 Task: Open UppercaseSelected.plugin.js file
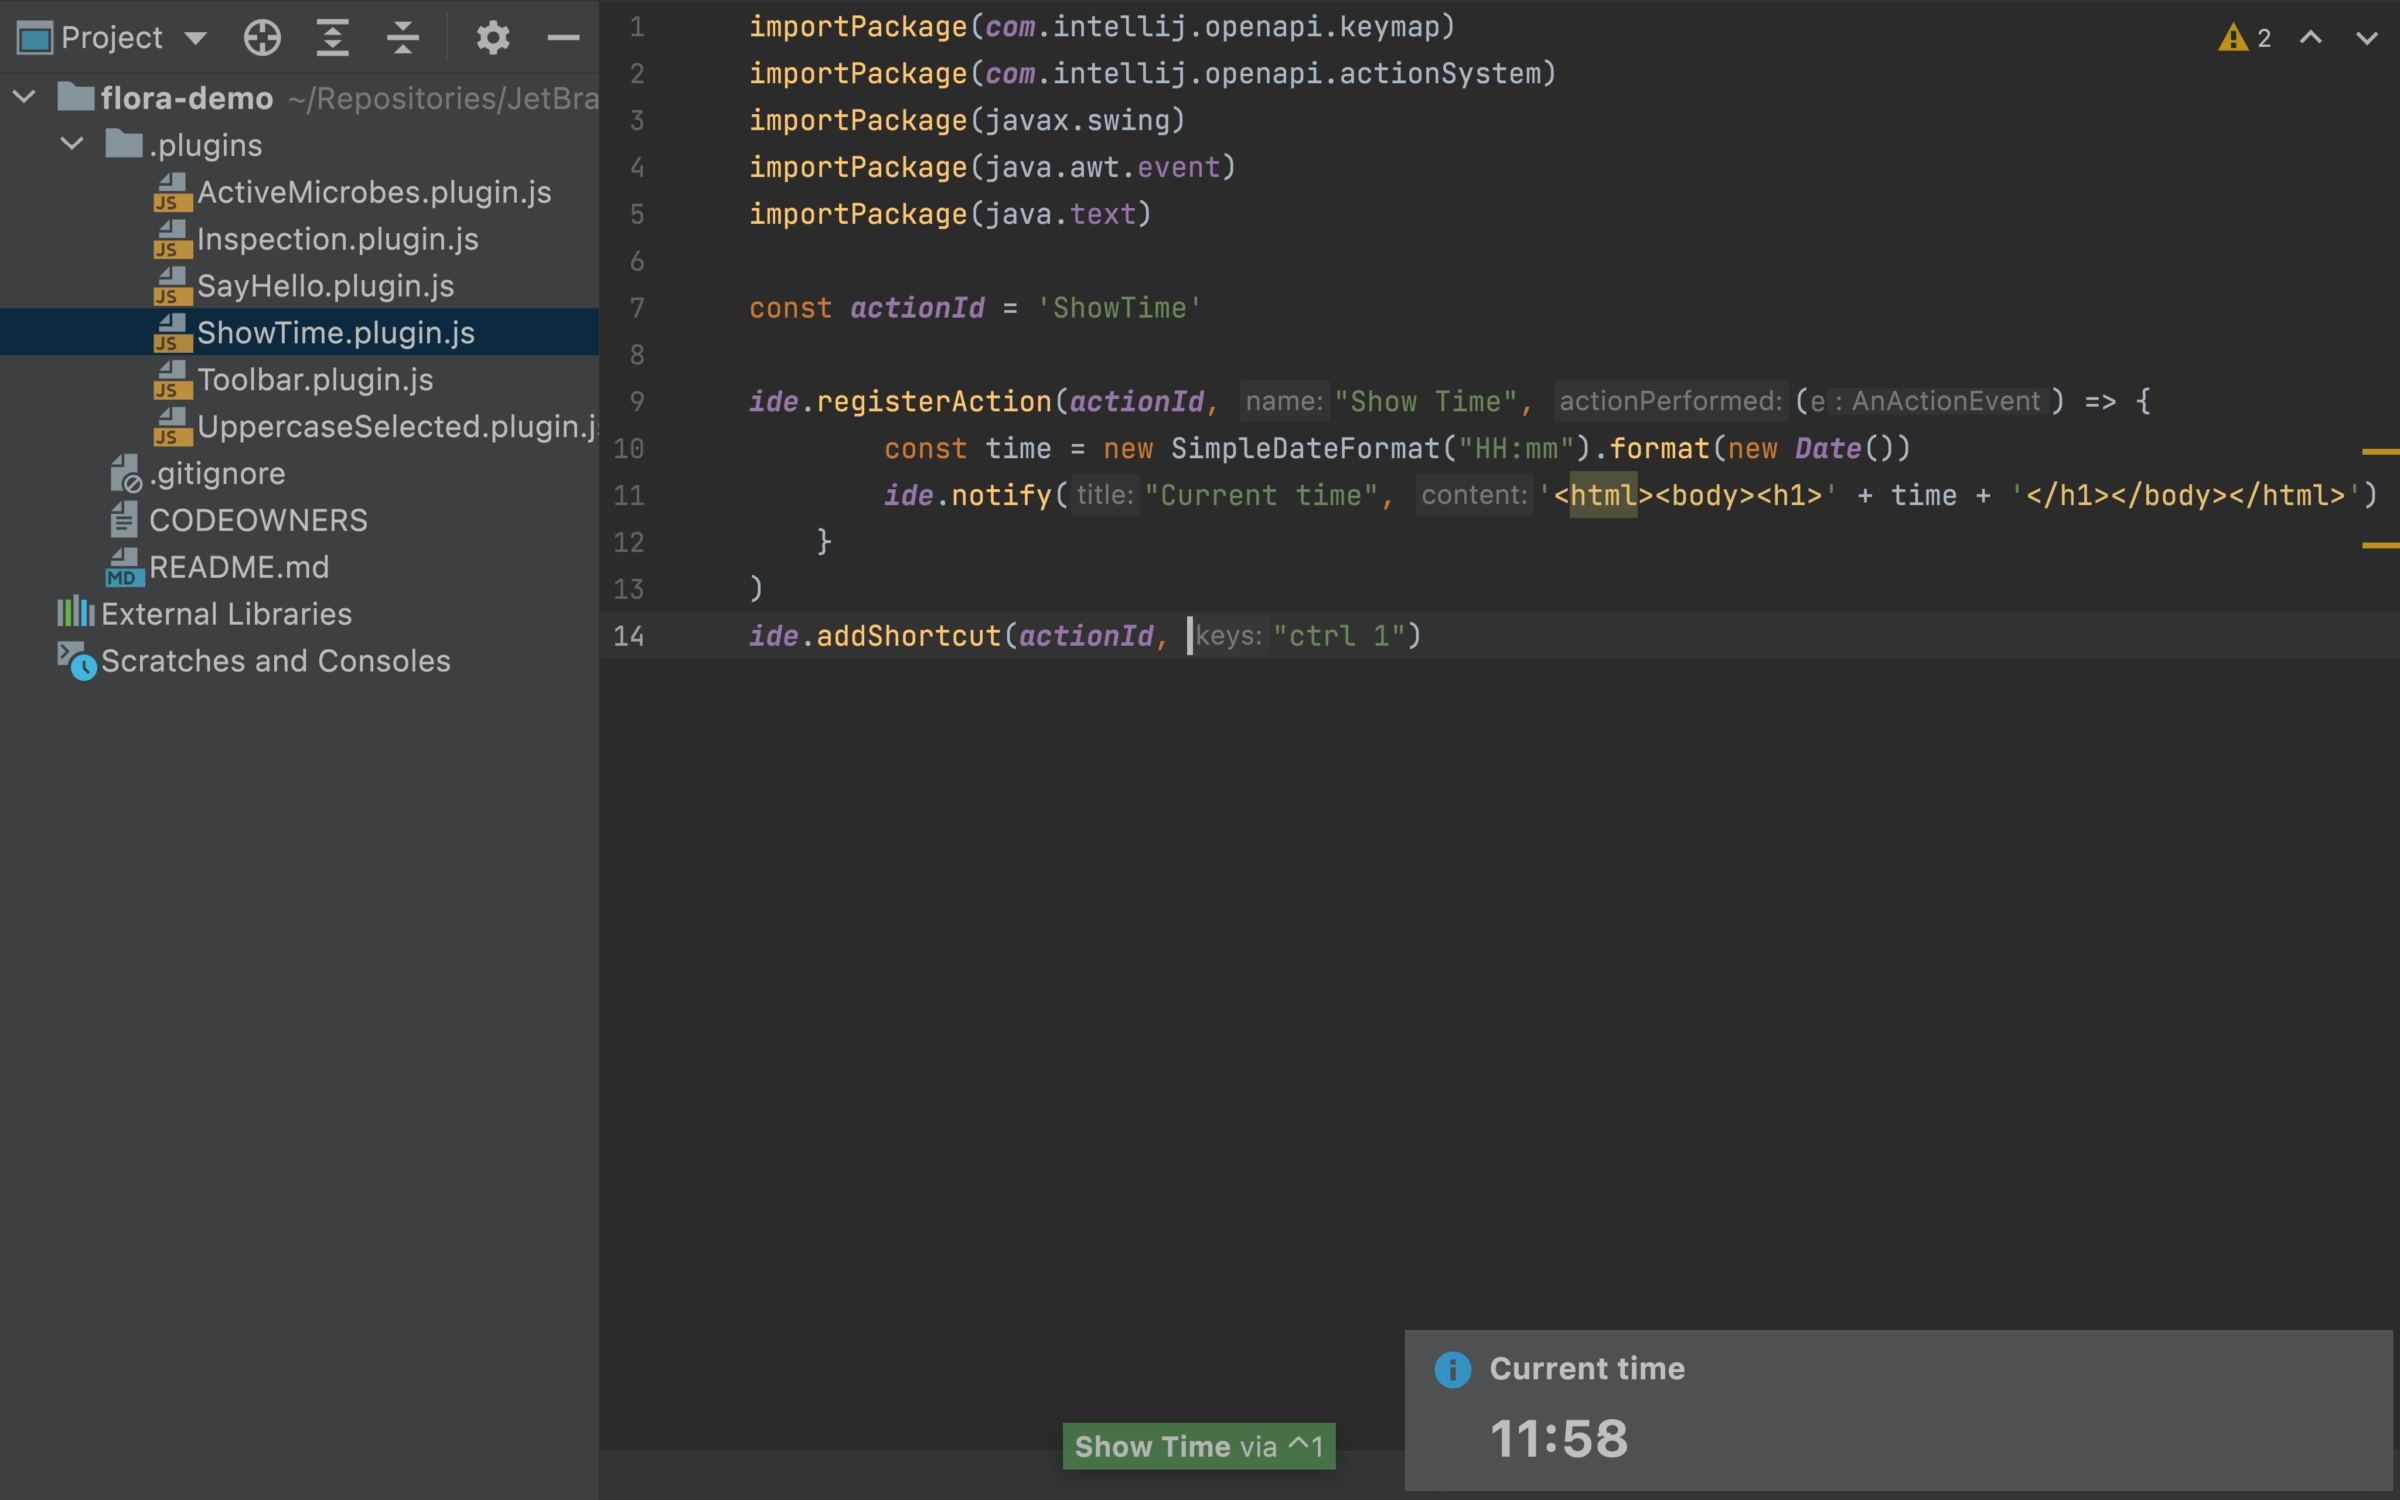pyautogui.click(x=397, y=426)
